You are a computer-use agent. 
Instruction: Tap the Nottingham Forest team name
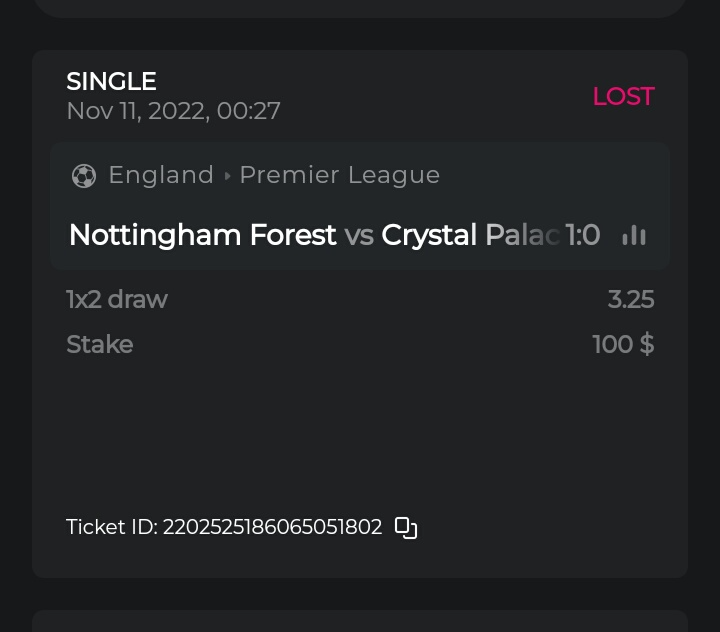202,235
